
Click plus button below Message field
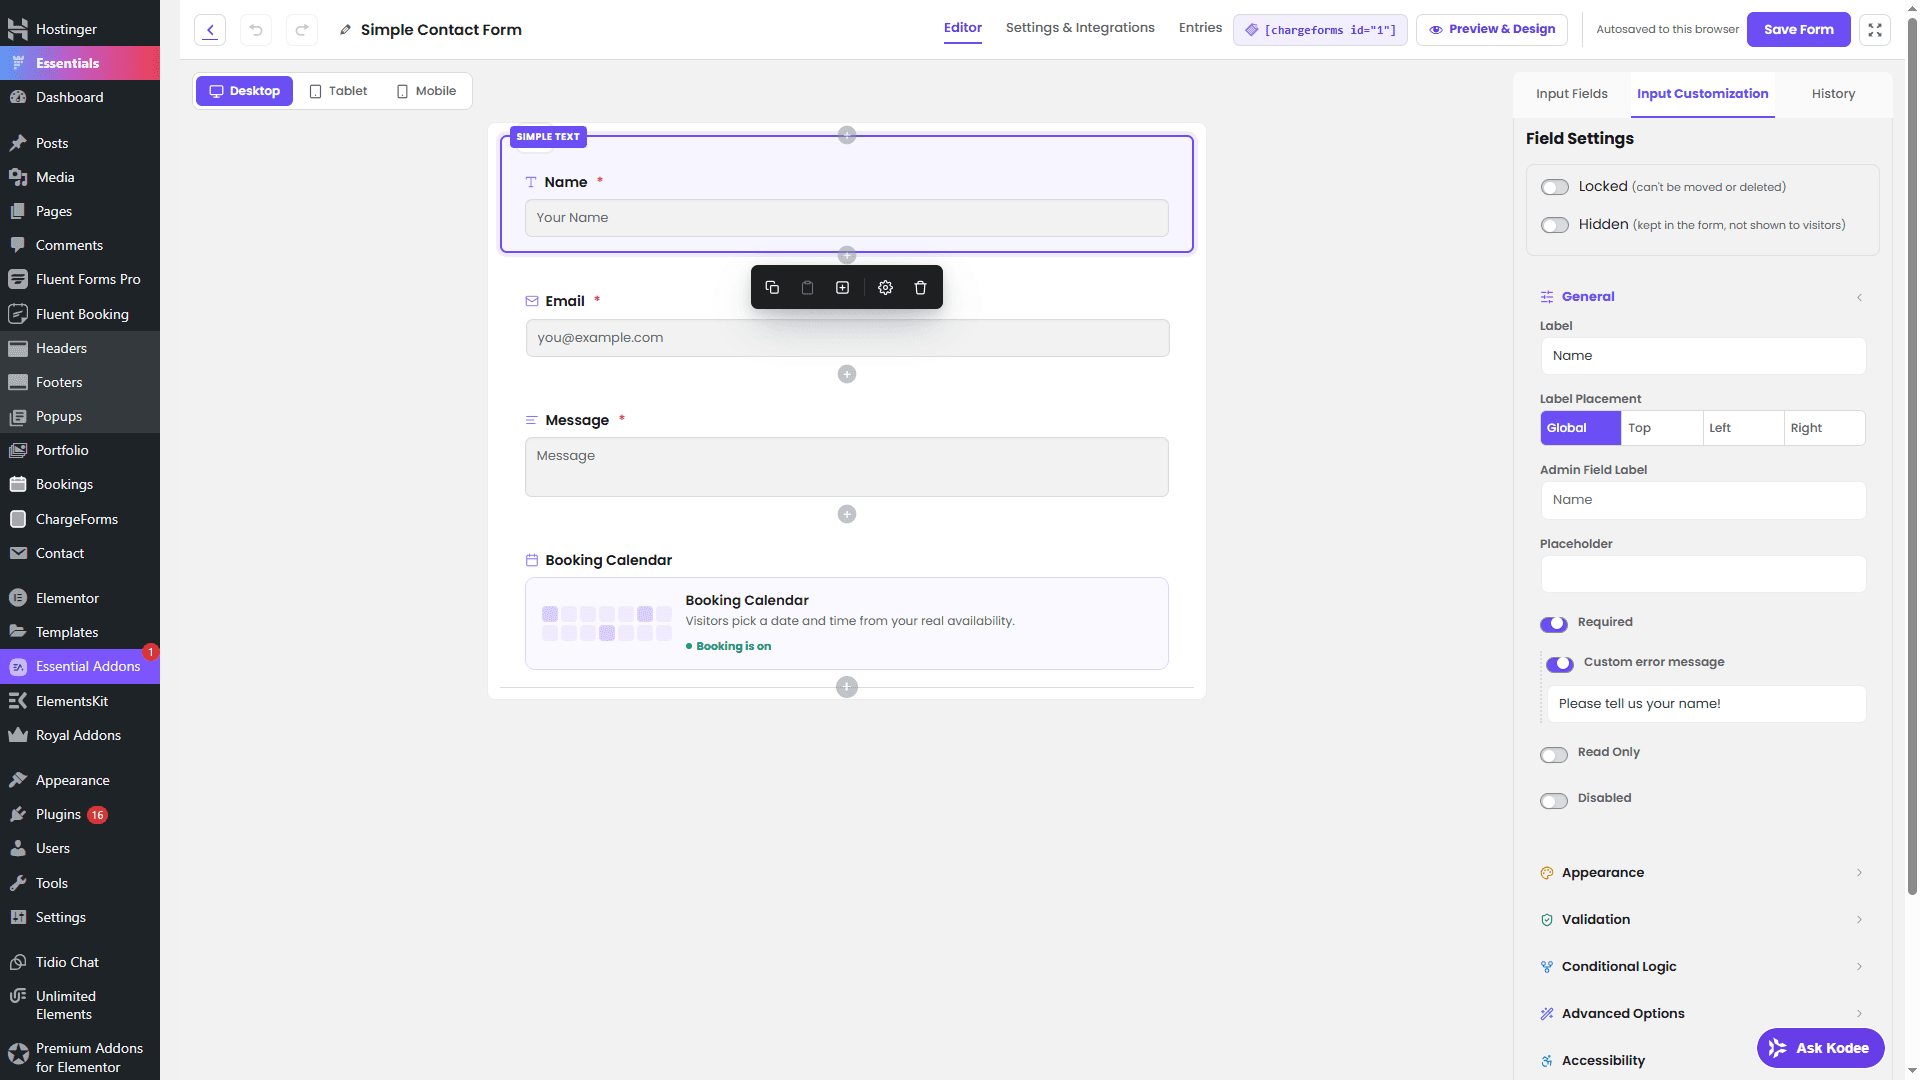(x=847, y=514)
